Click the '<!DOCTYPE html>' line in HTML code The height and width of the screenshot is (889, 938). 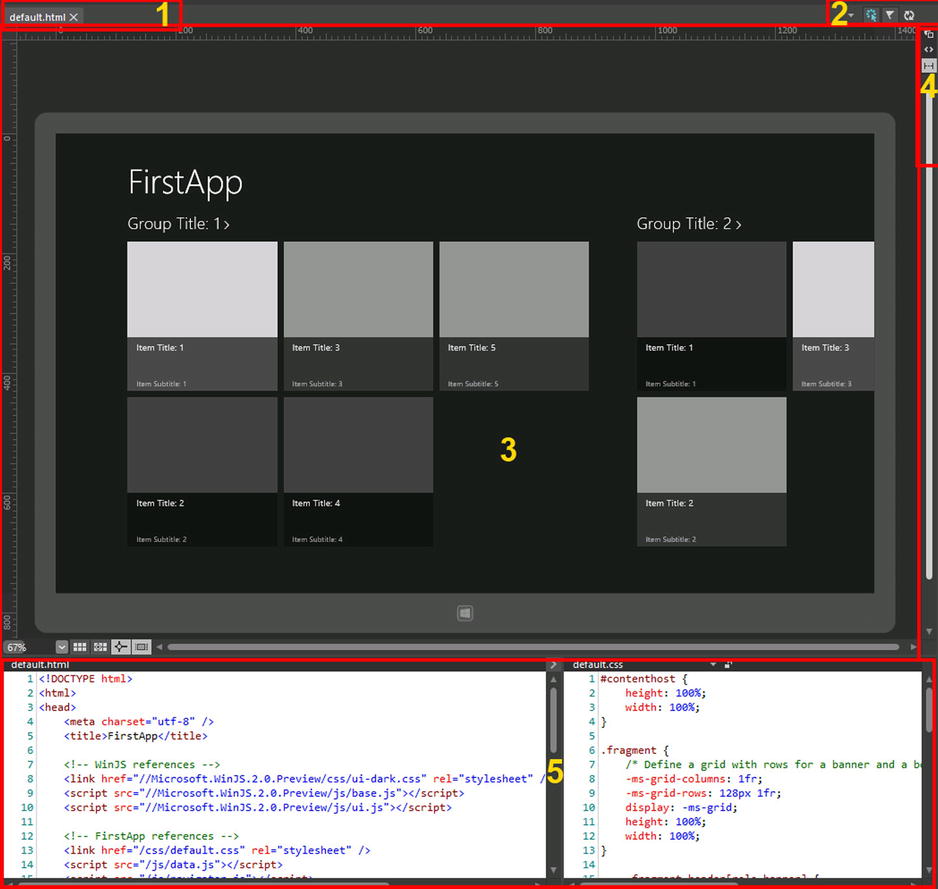point(86,679)
